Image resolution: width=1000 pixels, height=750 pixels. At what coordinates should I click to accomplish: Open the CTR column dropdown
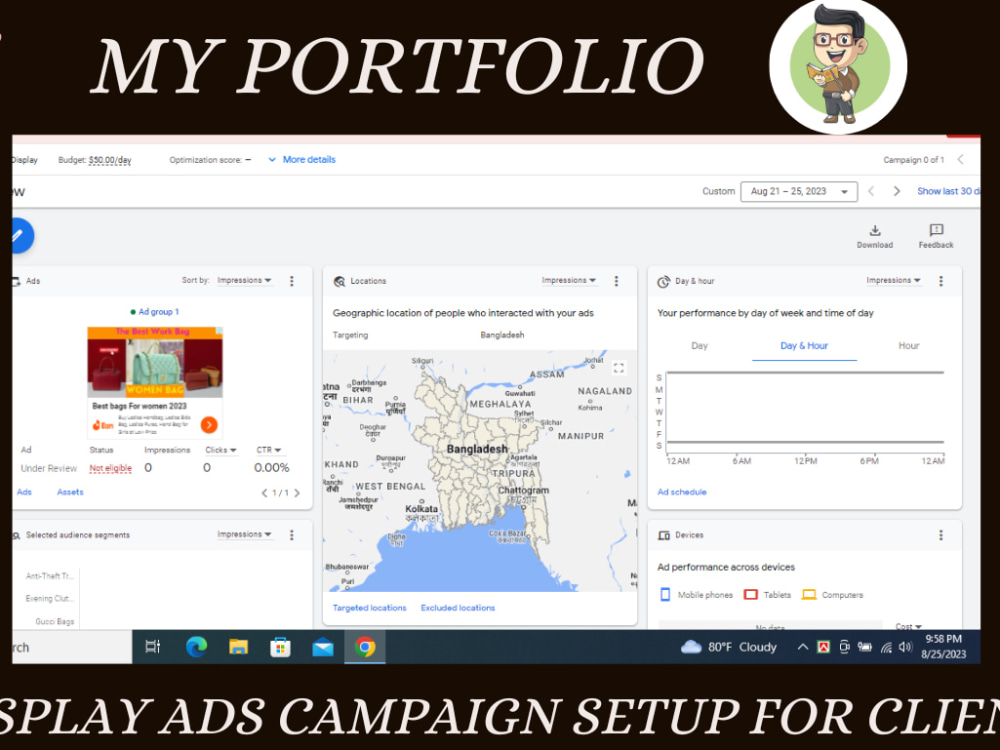click(268, 450)
